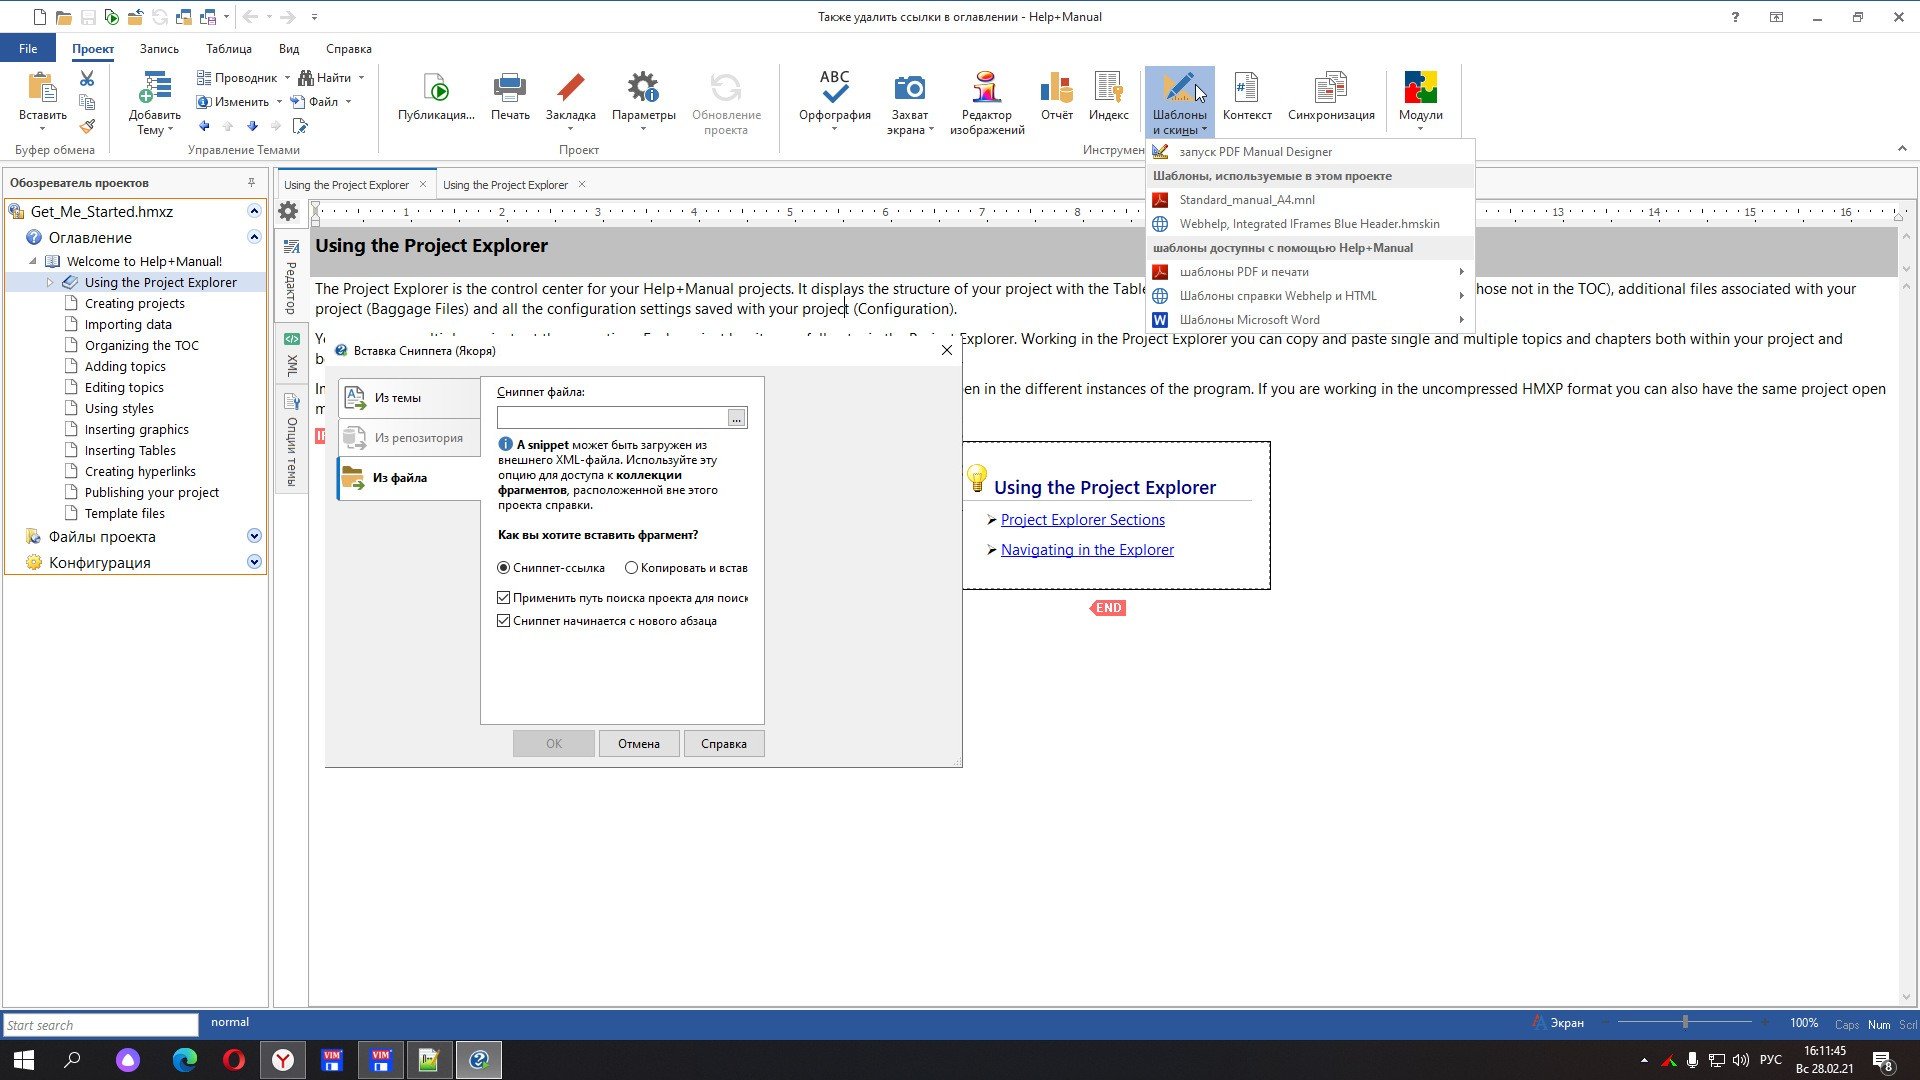Open the Вид ribbon tab
The width and height of the screenshot is (1920, 1080).
tap(289, 48)
